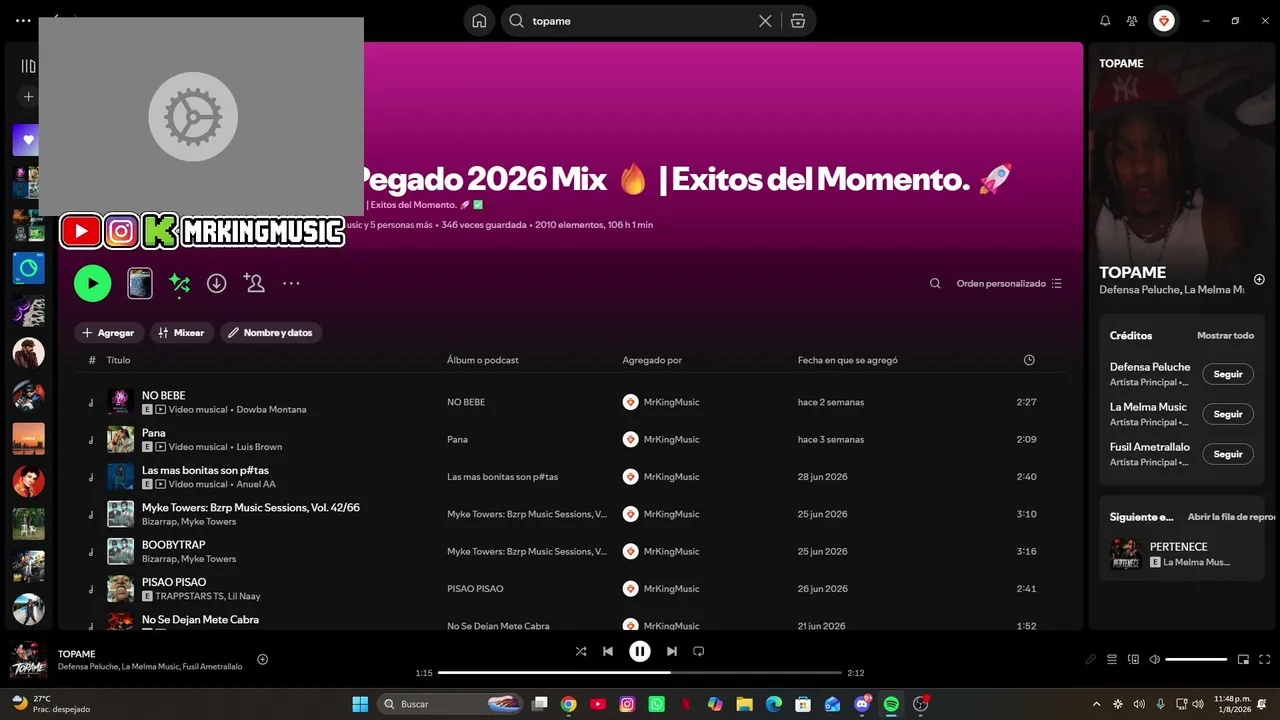Open artist link 'Dowba Montana'
This screenshot has height=720, width=1280.
click(272, 410)
